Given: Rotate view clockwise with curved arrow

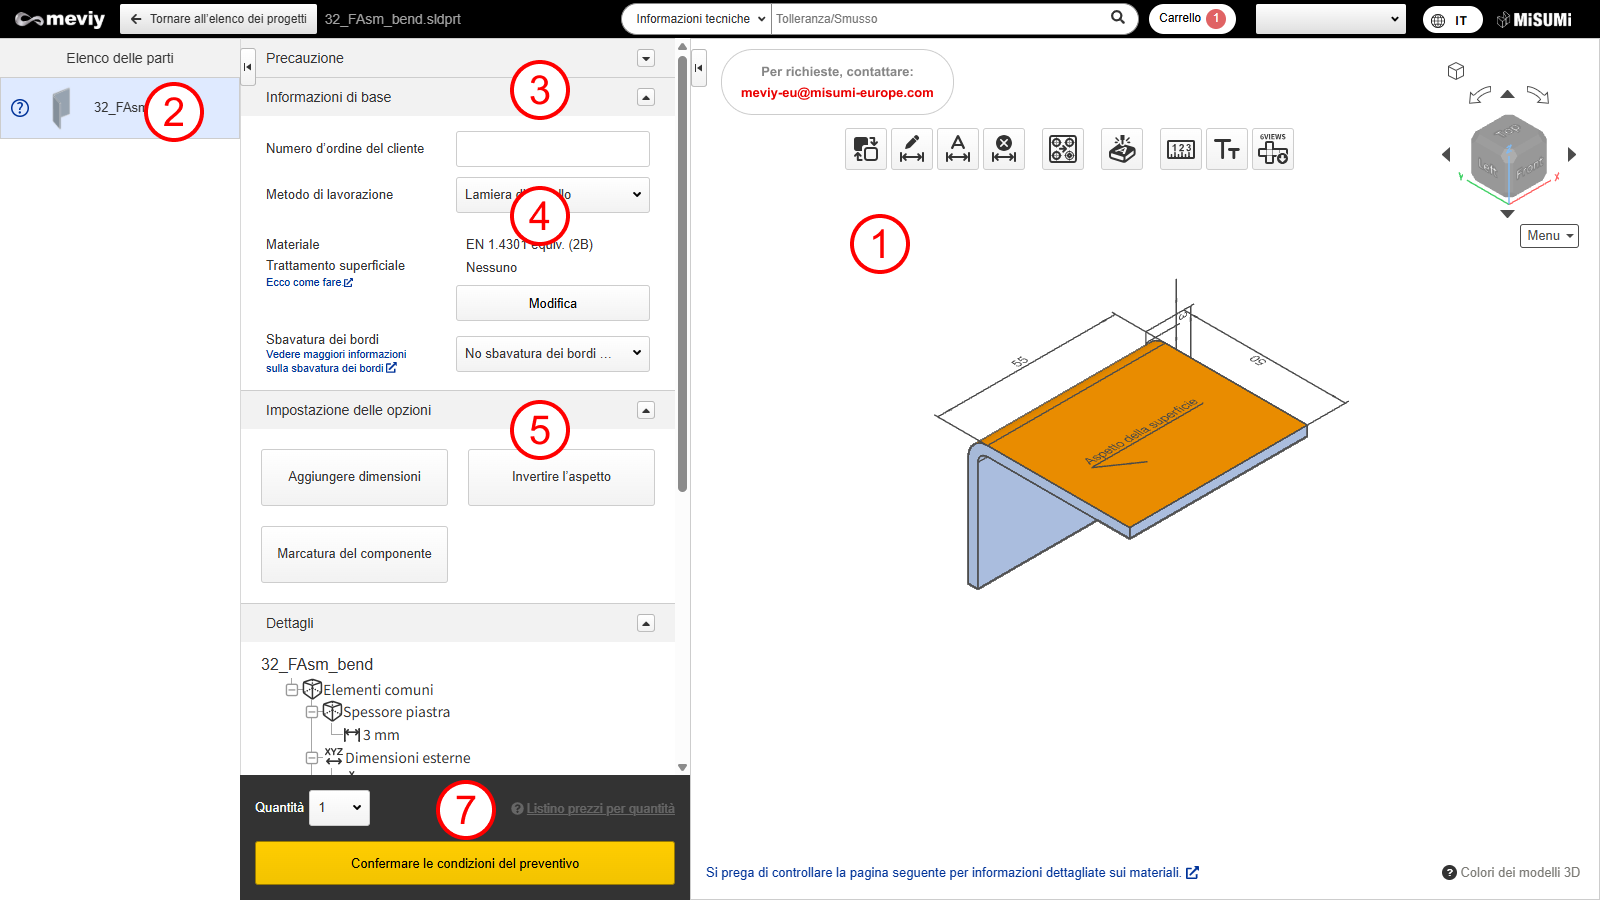Looking at the screenshot, I should point(1538,95).
